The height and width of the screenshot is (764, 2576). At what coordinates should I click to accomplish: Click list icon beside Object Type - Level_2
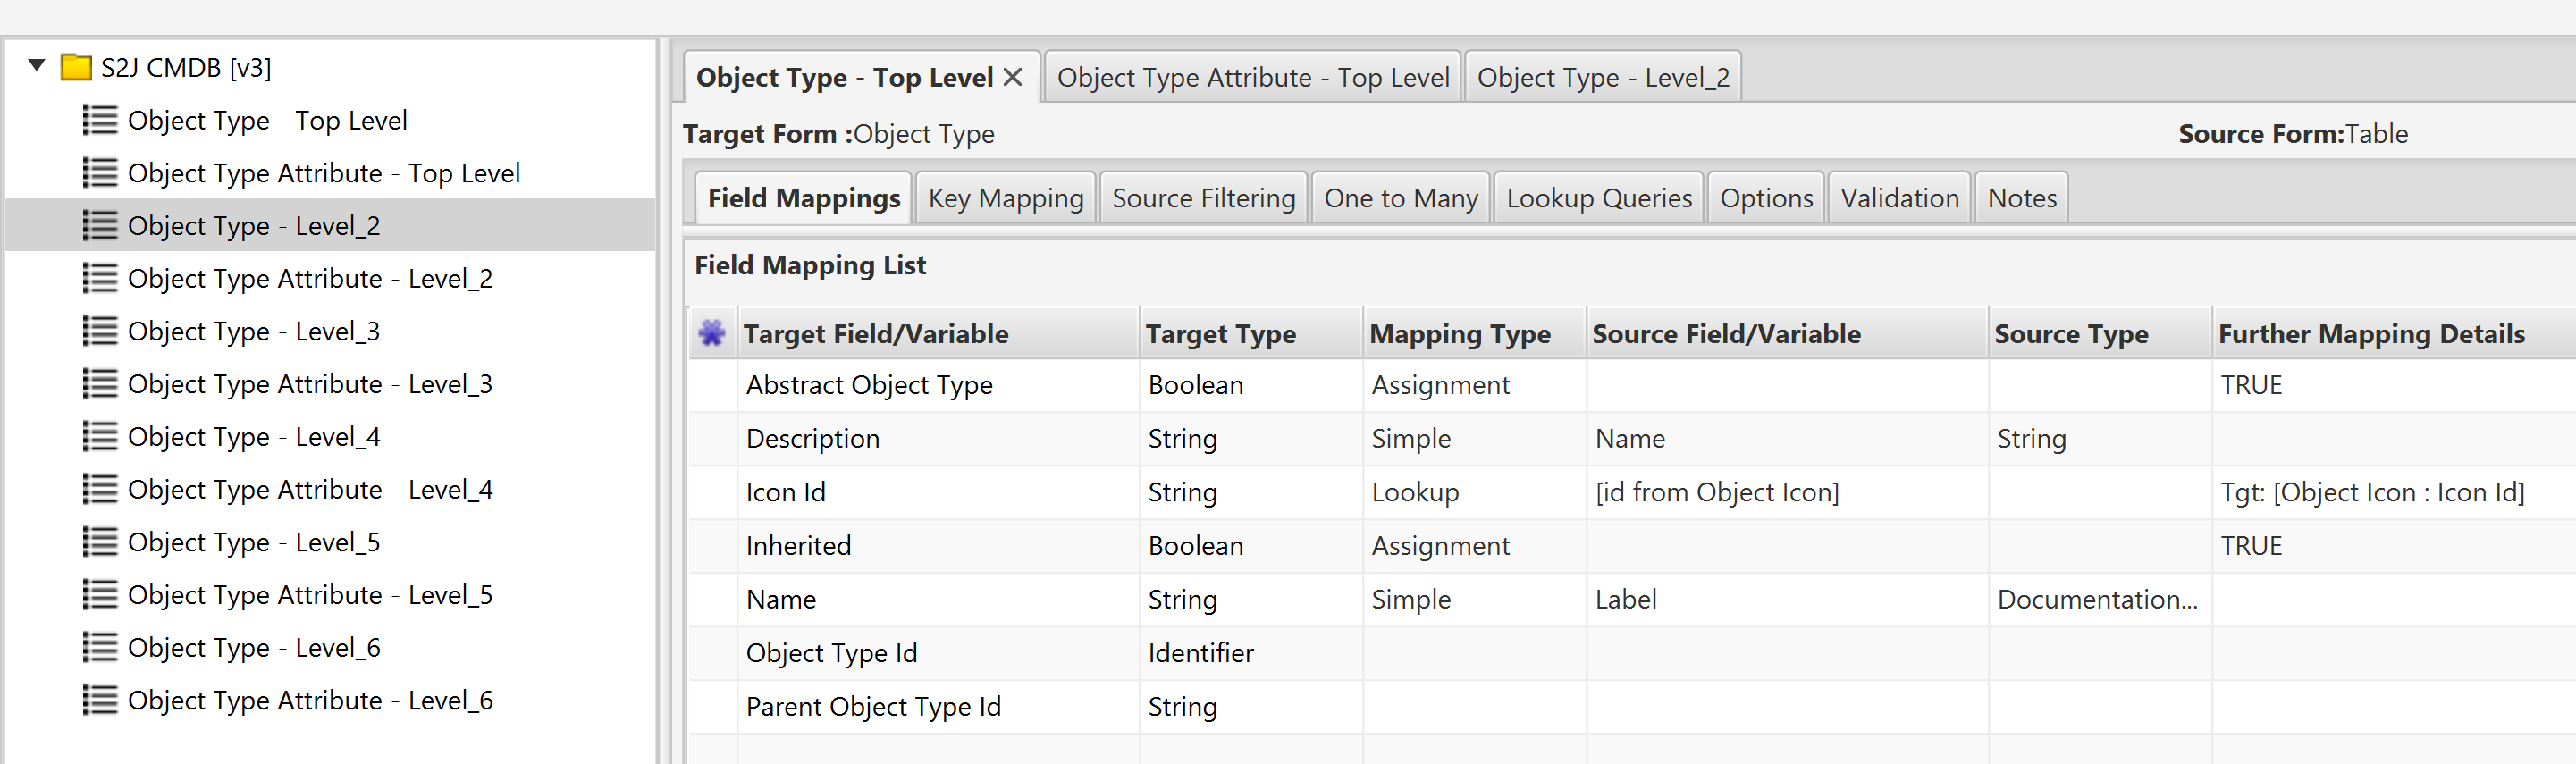[x=99, y=225]
